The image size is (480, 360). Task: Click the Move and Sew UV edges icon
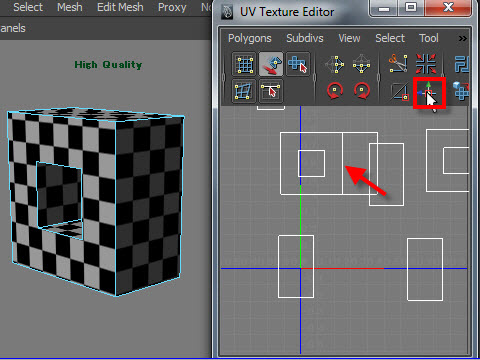pyautogui.click(x=429, y=93)
